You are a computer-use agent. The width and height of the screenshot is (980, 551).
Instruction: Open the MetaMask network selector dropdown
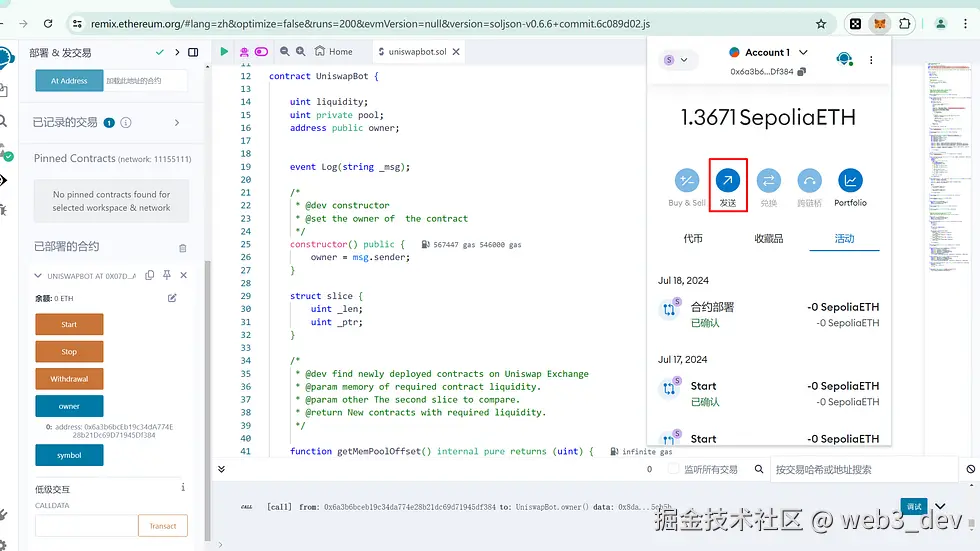coord(675,60)
